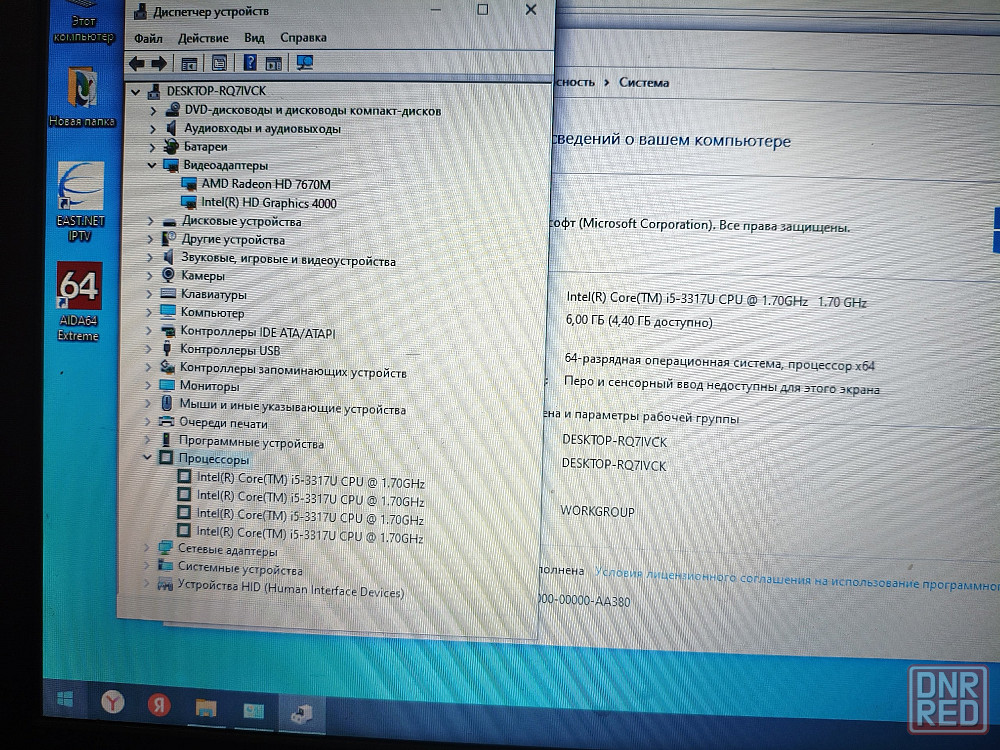Image resolution: width=1000 pixels, height=750 pixels.
Task: Click the Properties toolbar icon
Action: click(220, 63)
